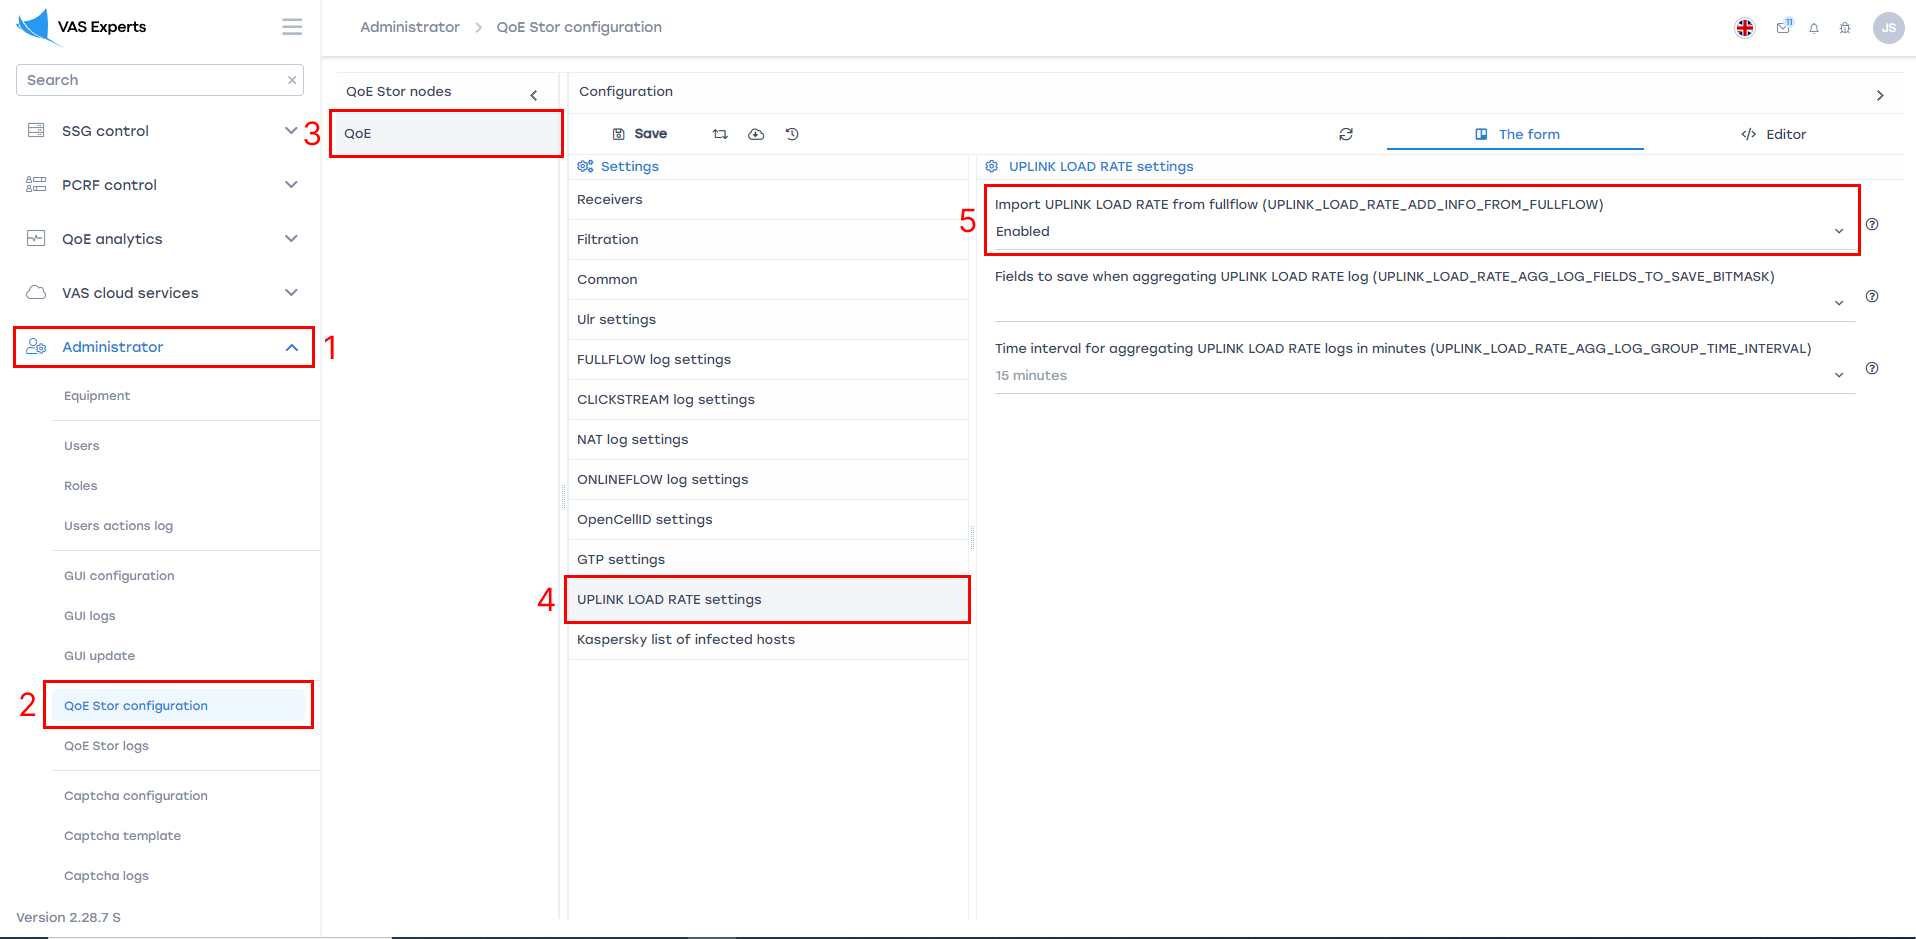Image resolution: width=1916 pixels, height=939 pixels.
Task: Select the The form tab
Action: [1516, 134]
